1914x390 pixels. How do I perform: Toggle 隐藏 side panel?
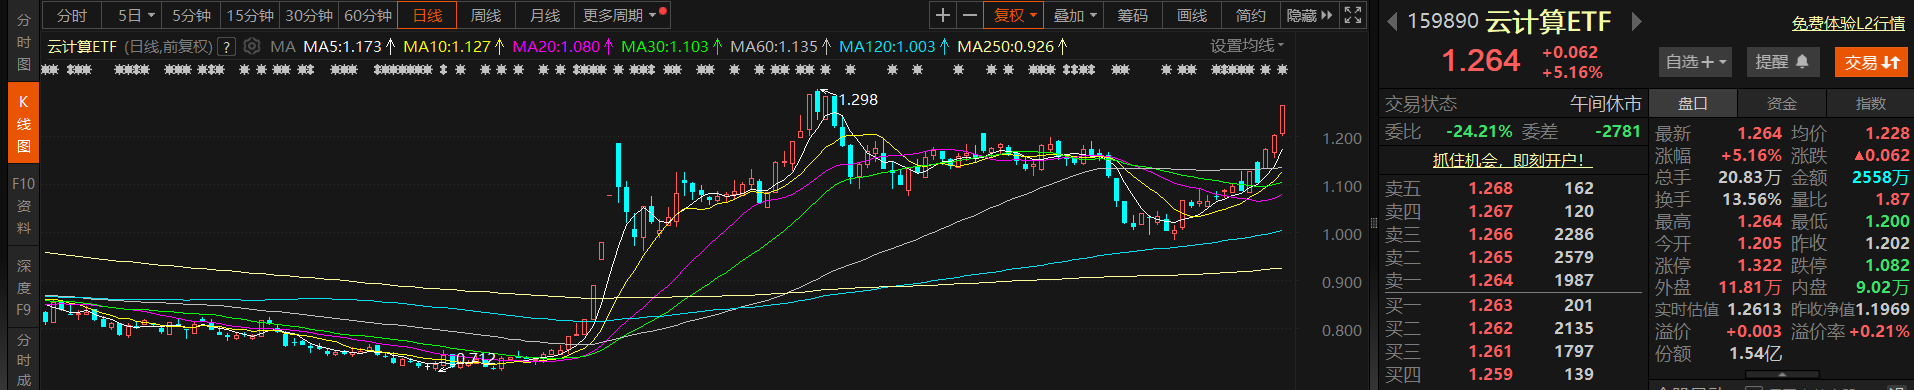click(1310, 15)
